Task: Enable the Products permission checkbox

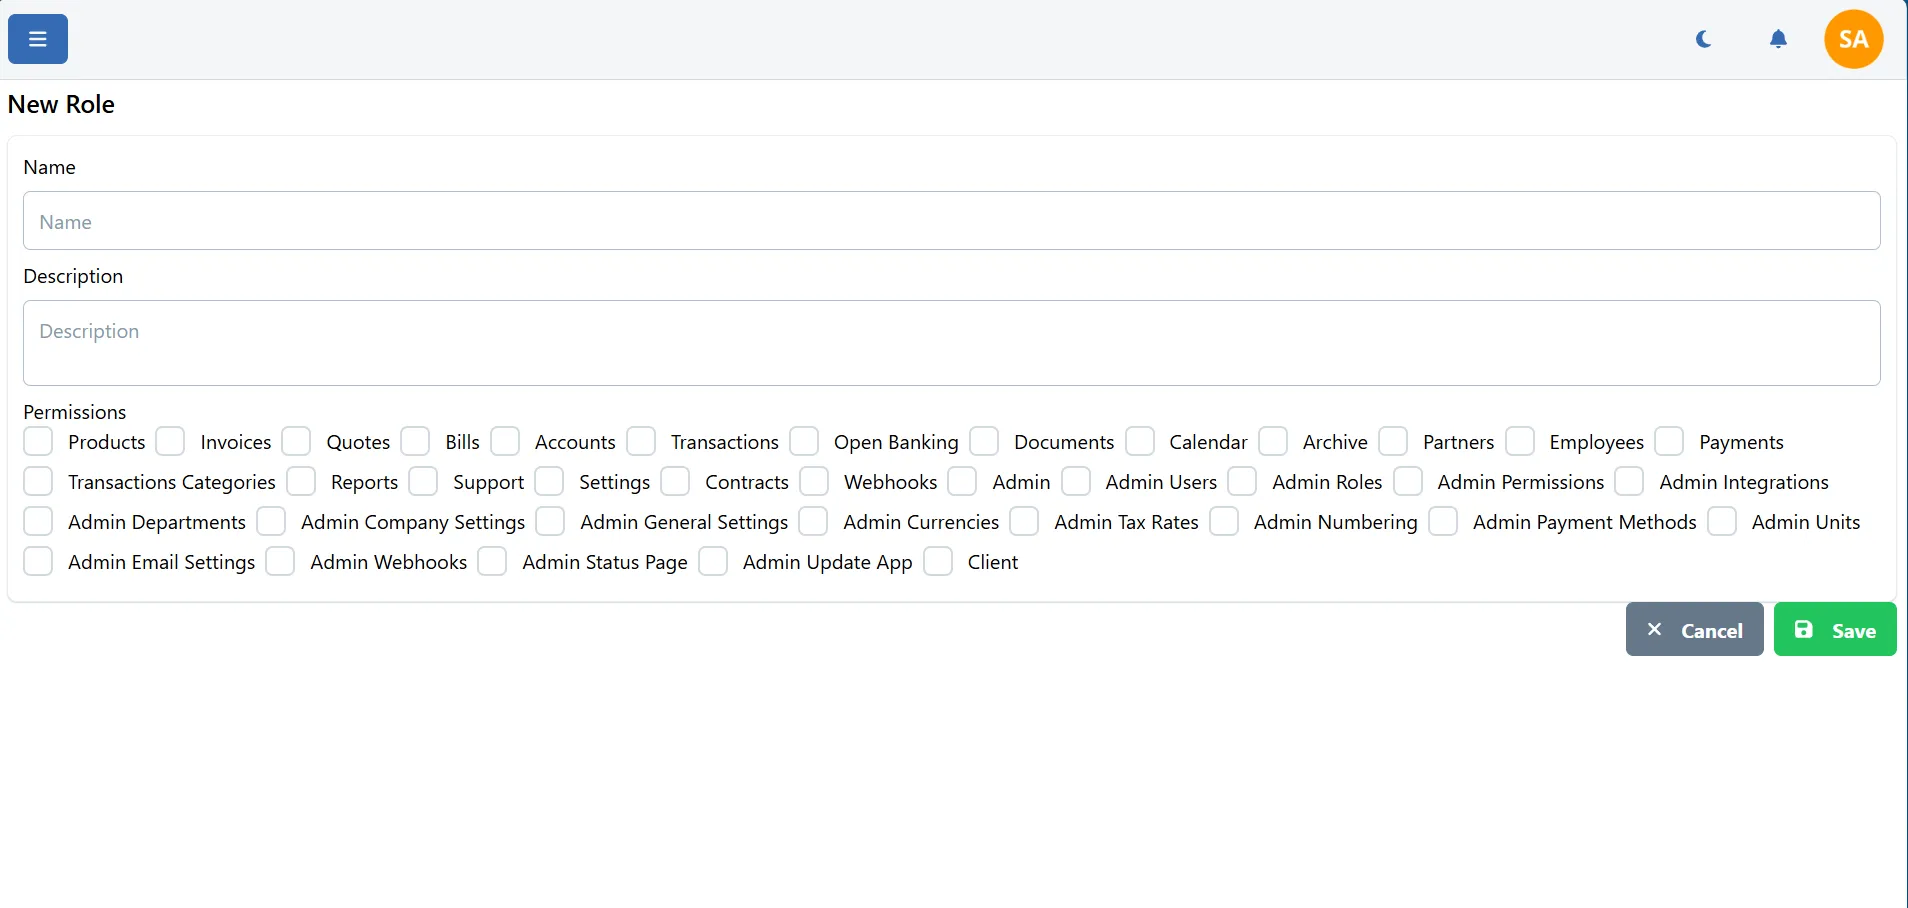Action: [38, 441]
